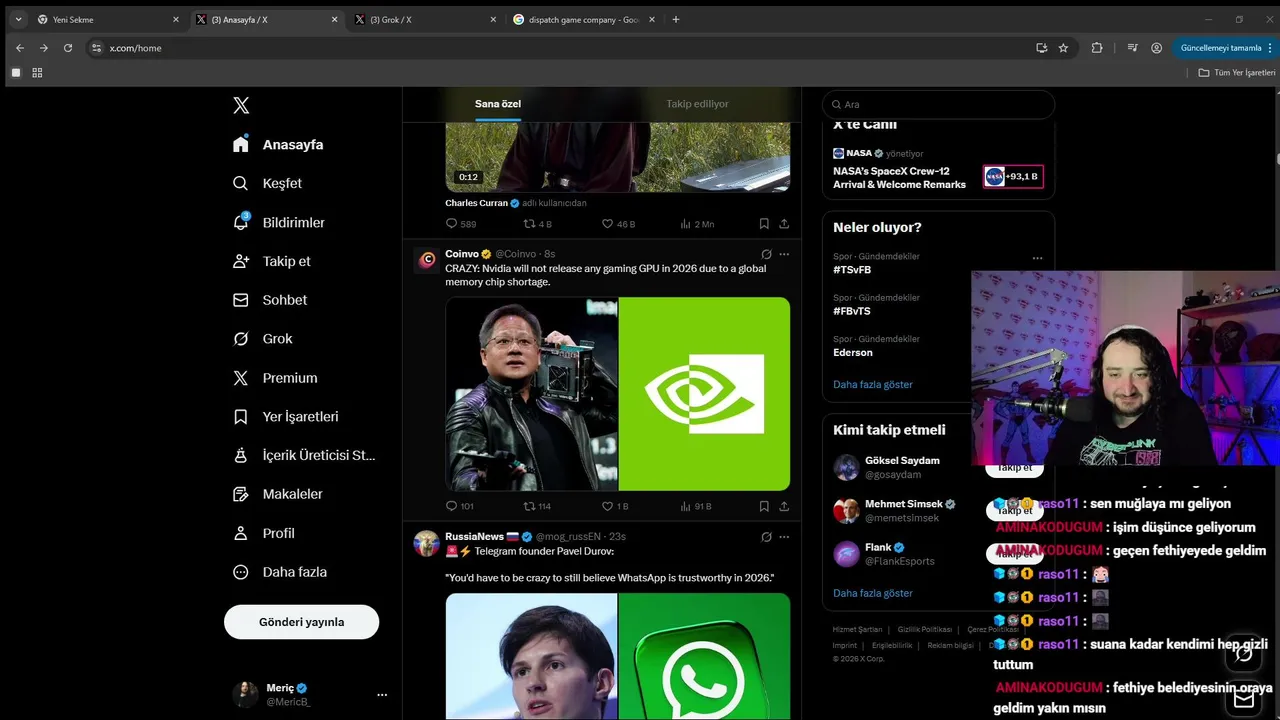The height and width of the screenshot is (720, 1280).
Task: Open more options on RussiaNews post
Action: (784, 537)
